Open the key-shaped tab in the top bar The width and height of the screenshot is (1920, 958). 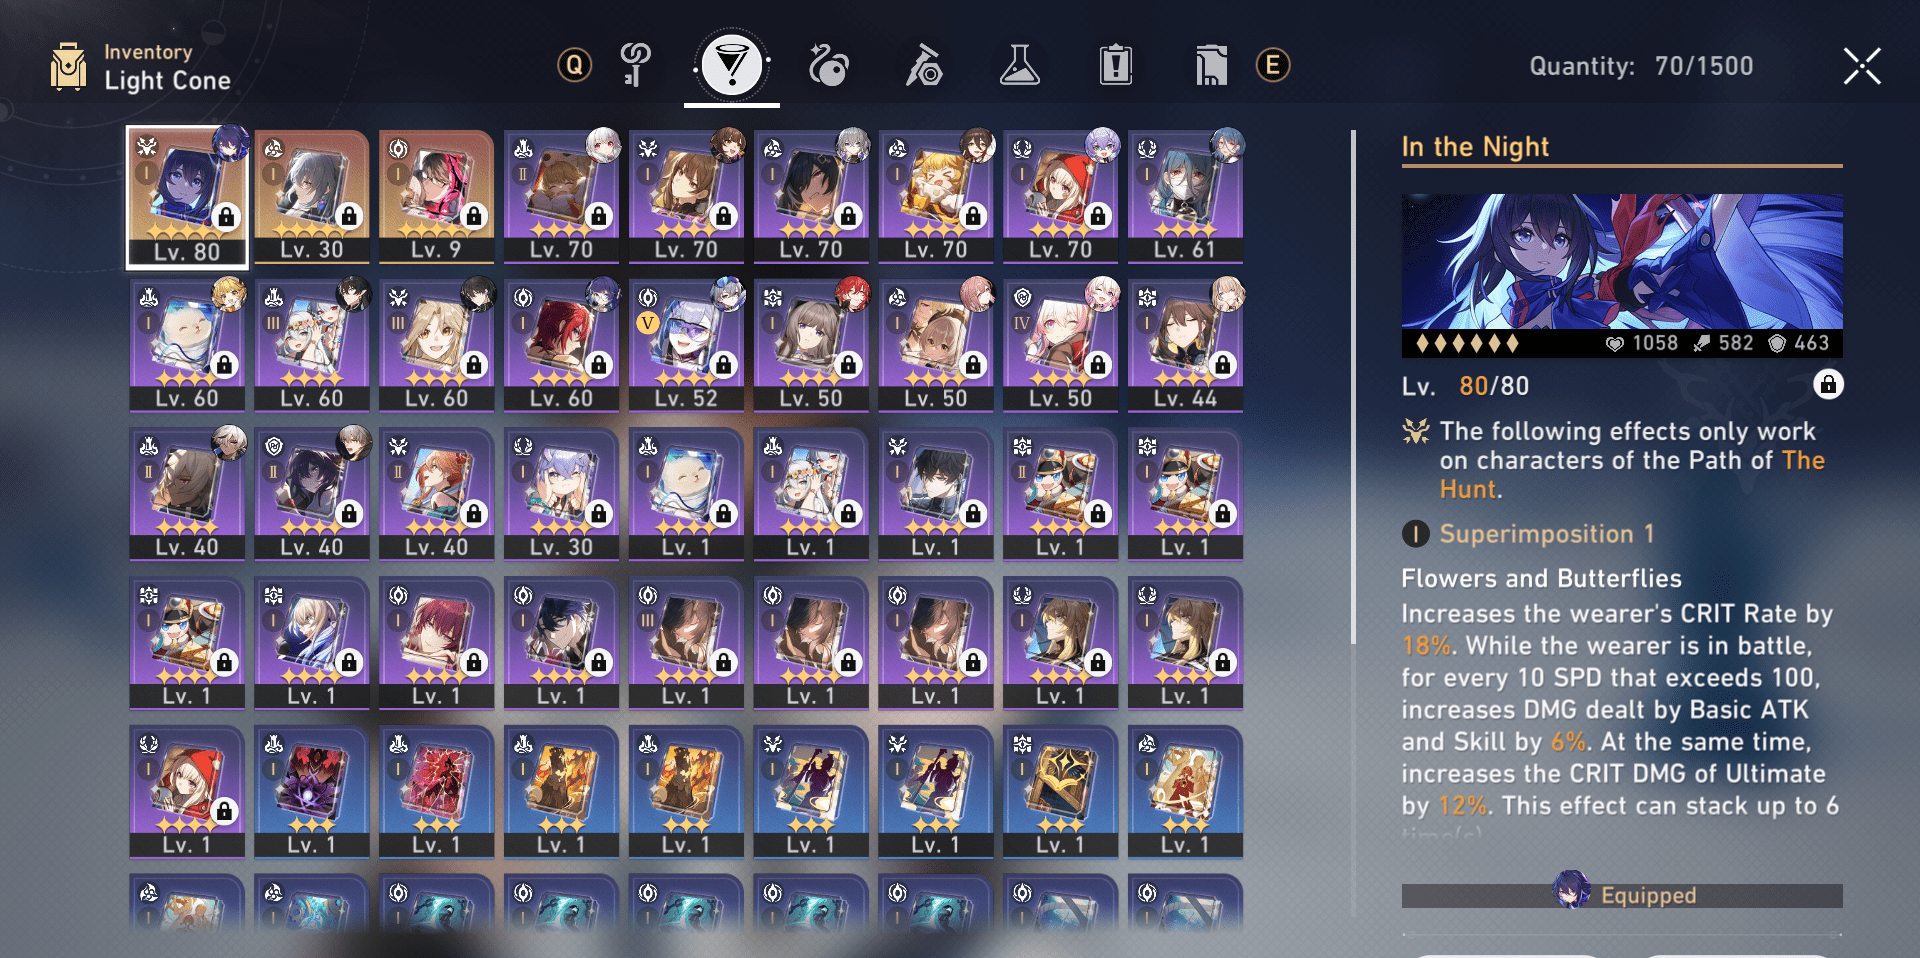(x=636, y=66)
